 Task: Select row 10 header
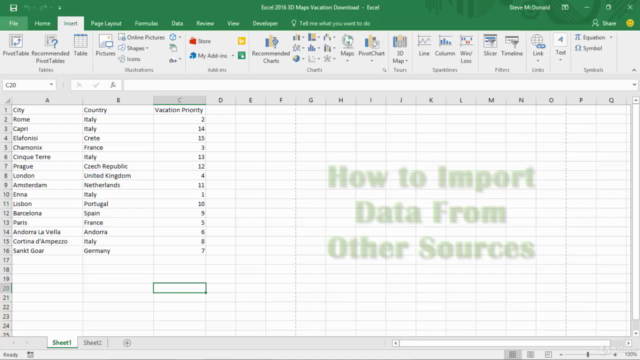coord(6,194)
